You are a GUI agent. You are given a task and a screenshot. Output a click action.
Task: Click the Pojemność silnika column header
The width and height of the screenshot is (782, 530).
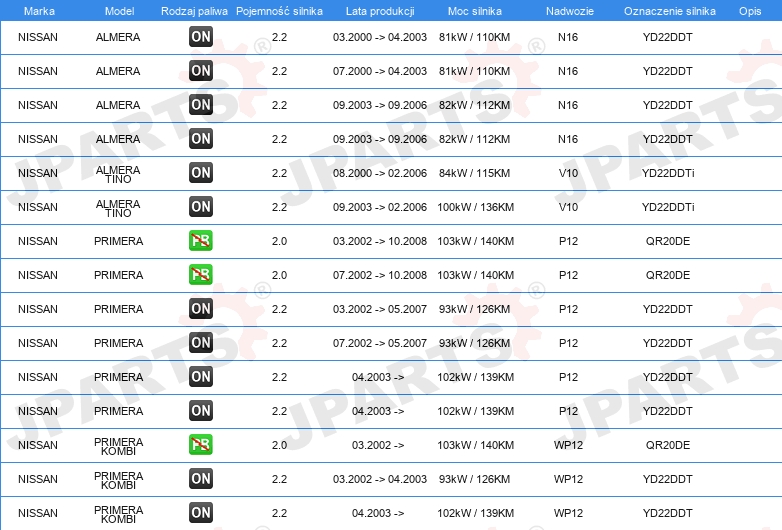click(x=279, y=11)
